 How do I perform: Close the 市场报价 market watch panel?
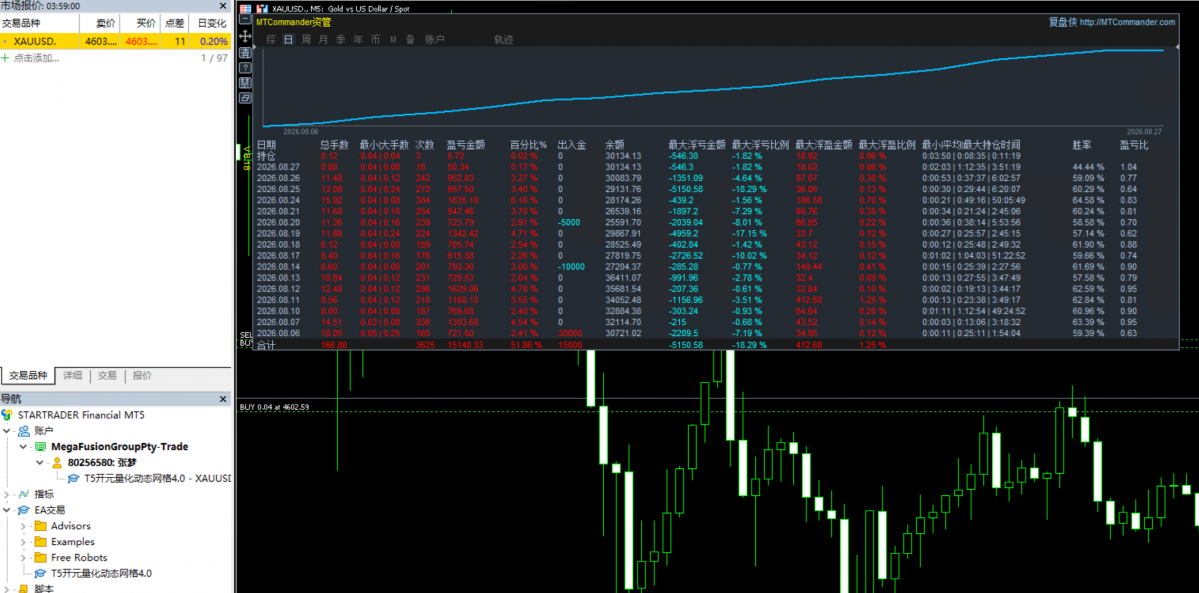(223, 6)
